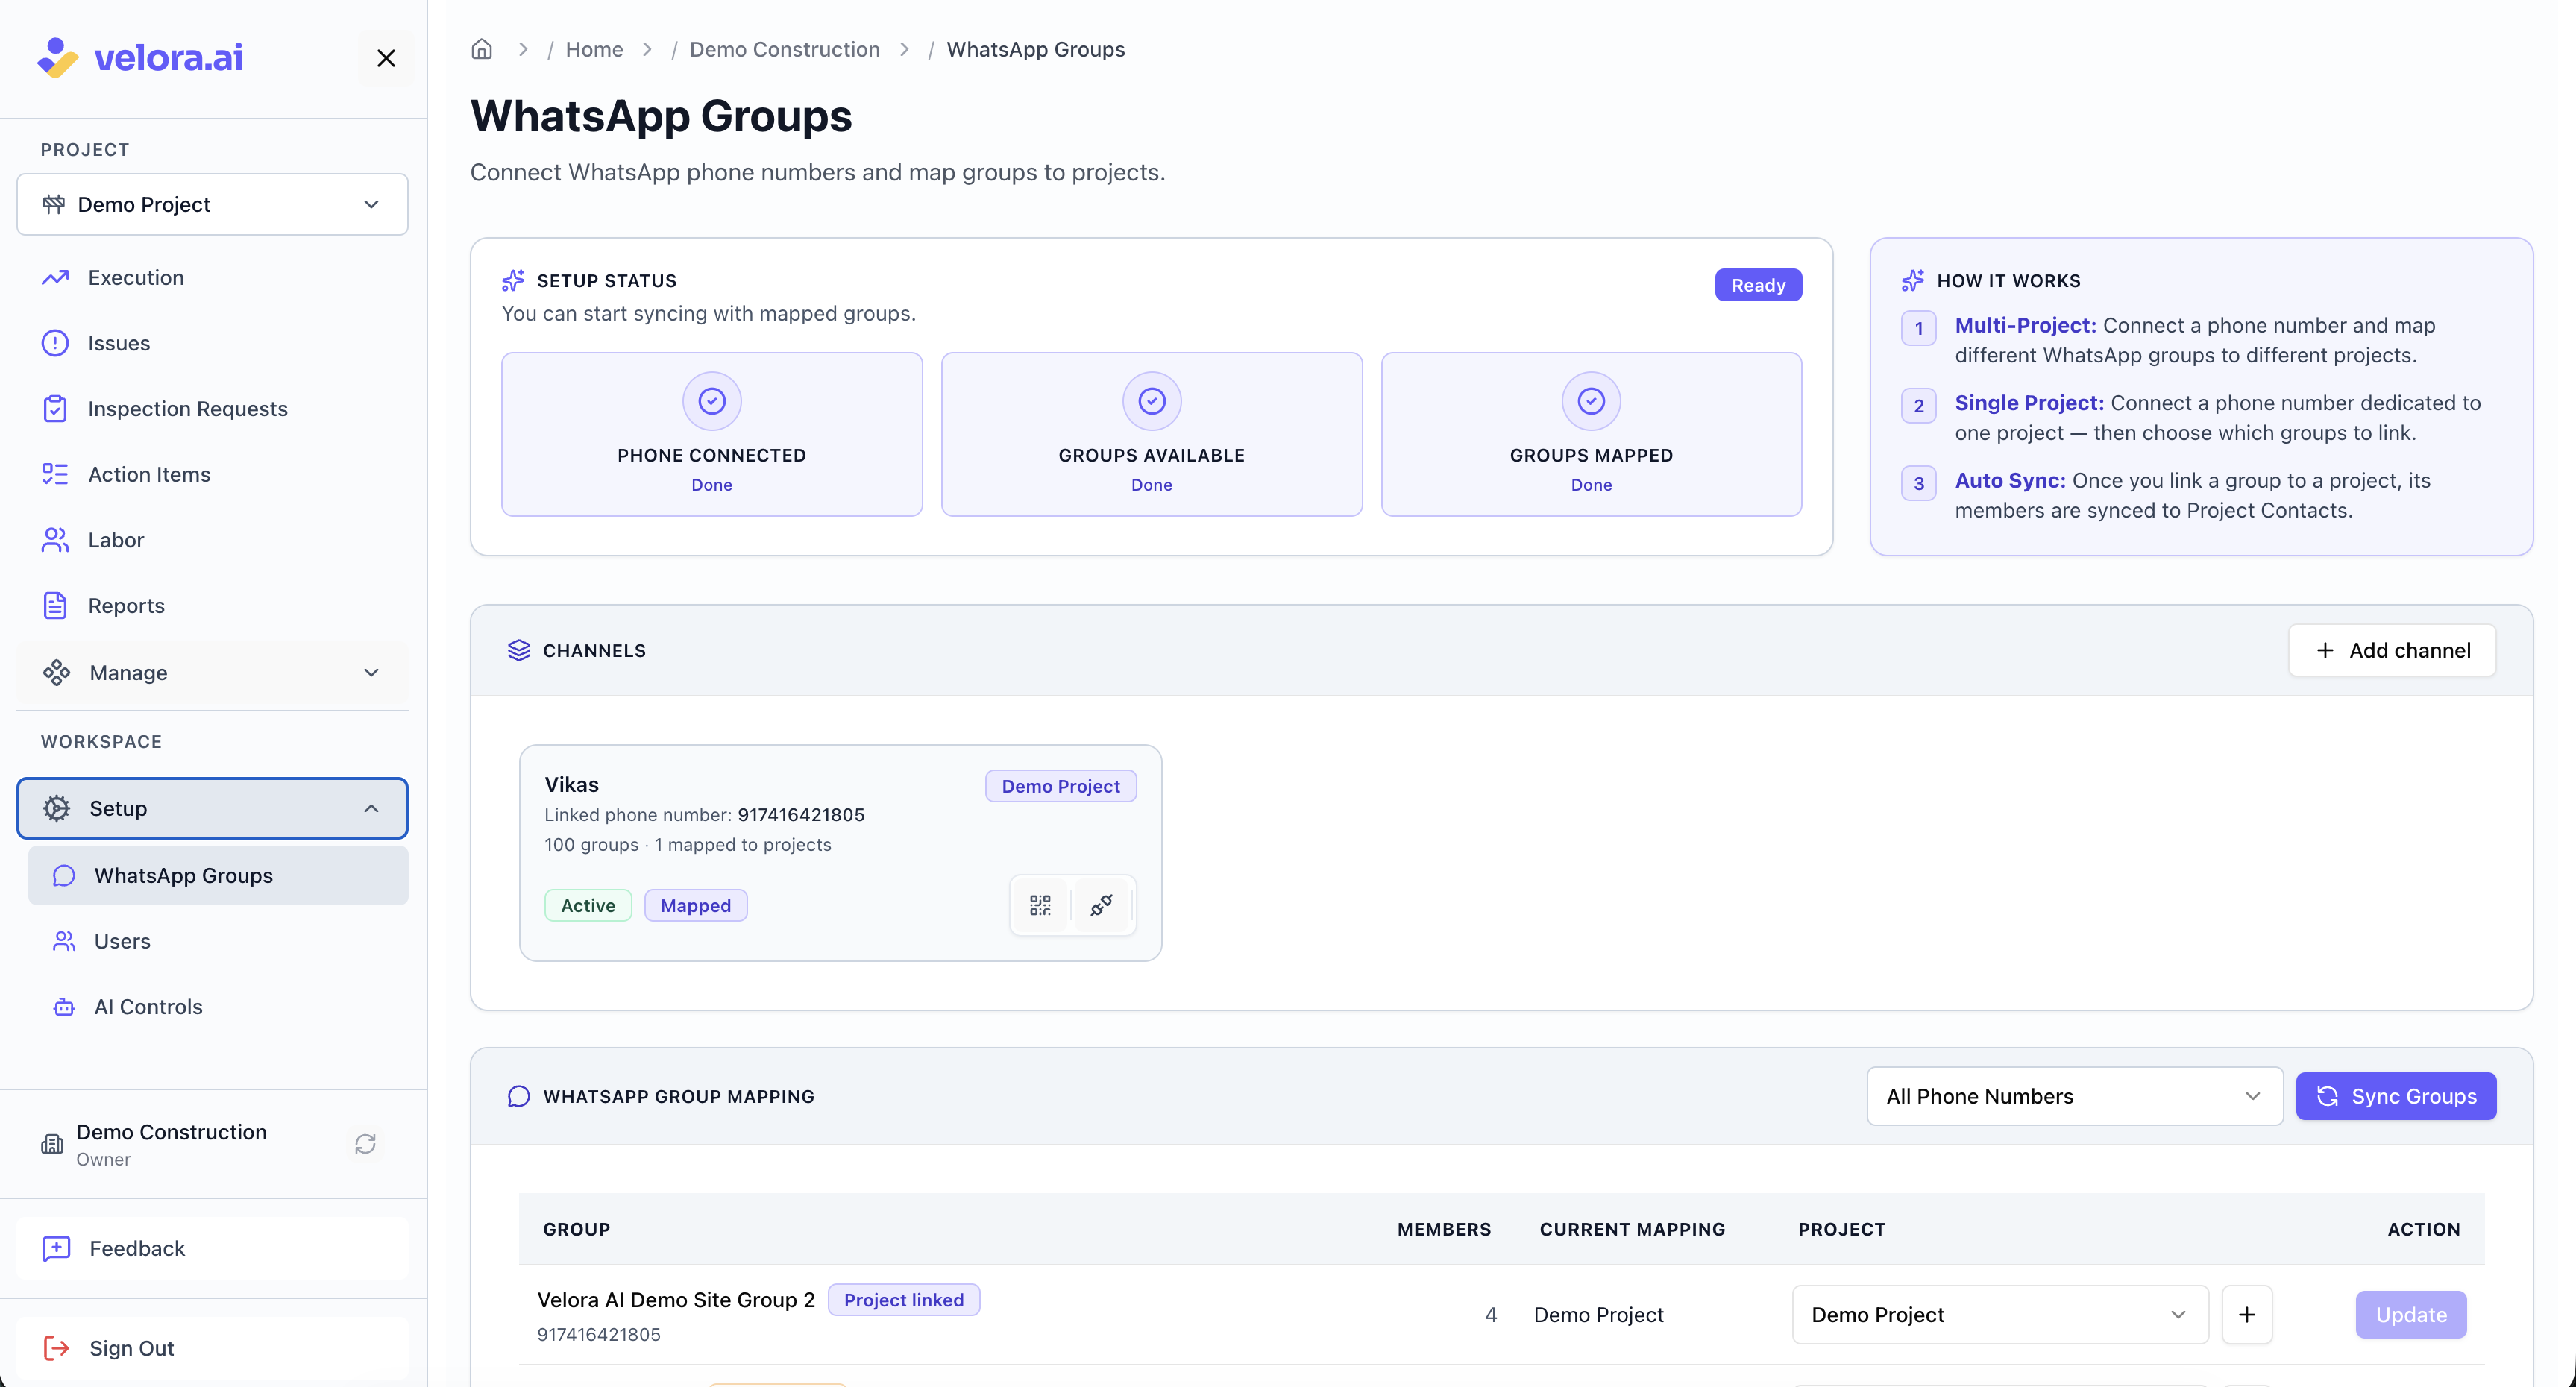
Task: Click the linked phone number 917416421805
Action: tap(801, 815)
